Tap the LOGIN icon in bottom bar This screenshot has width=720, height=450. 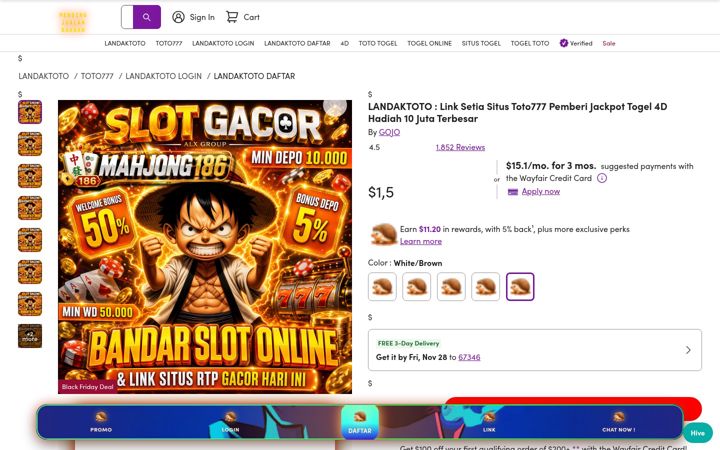tap(231, 417)
